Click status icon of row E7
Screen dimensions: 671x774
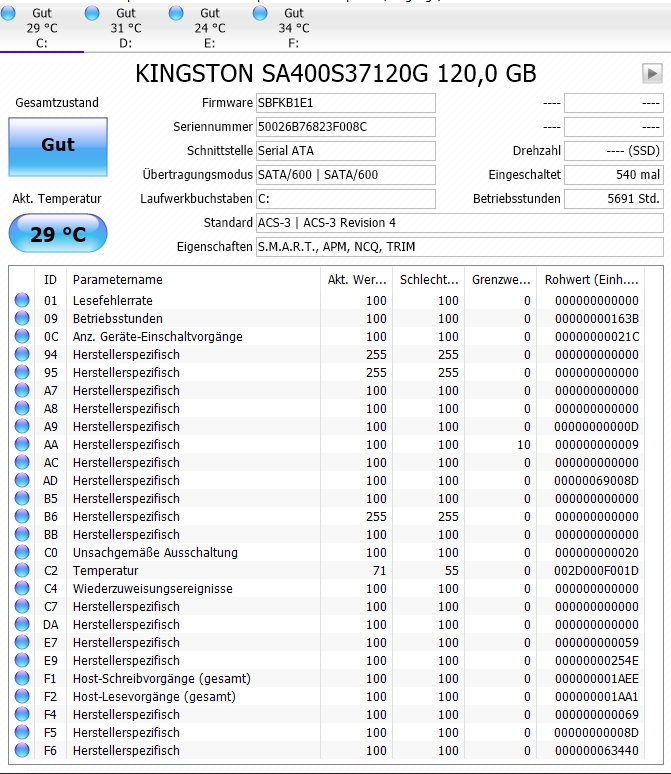click(x=22, y=643)
